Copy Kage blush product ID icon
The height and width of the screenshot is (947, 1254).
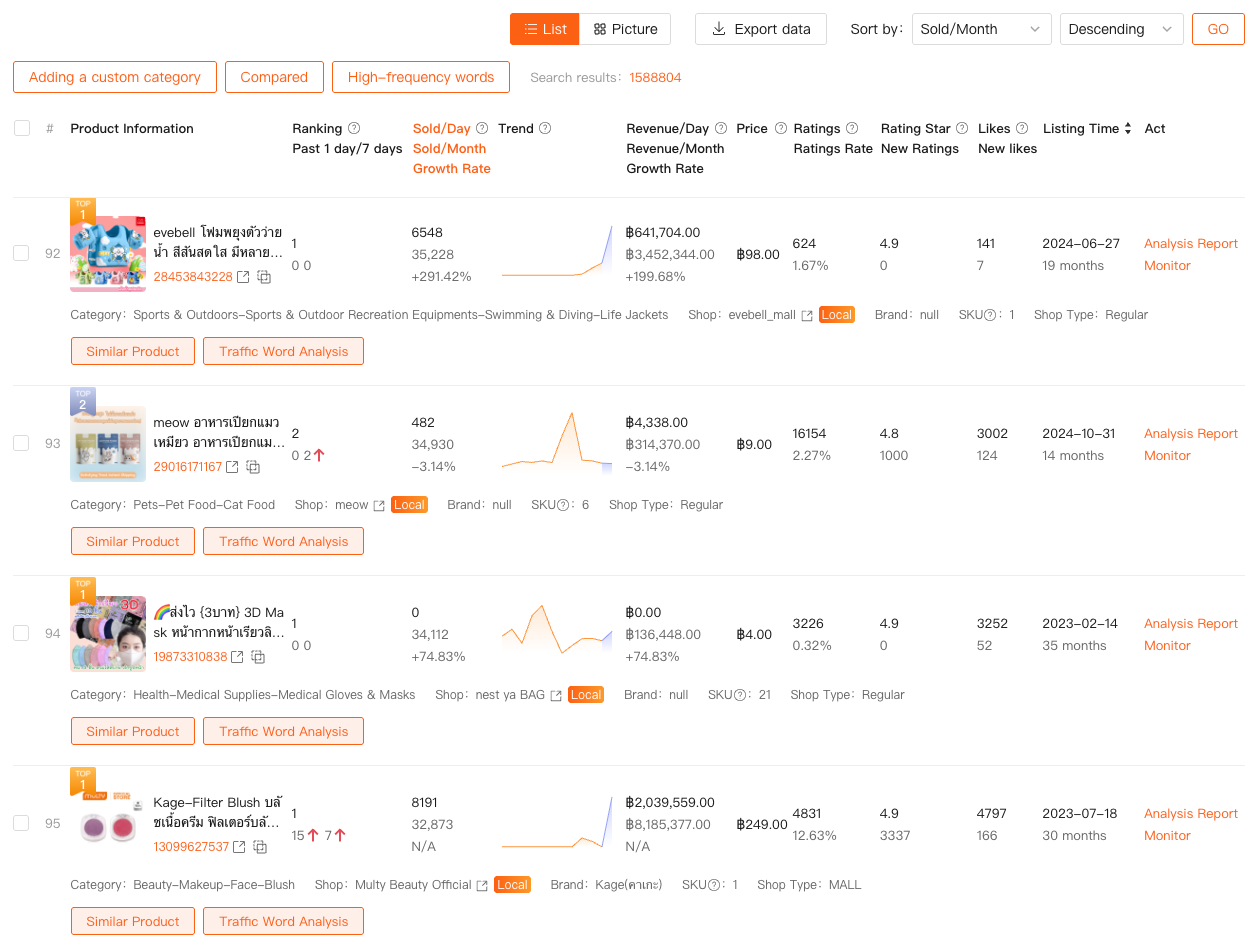[260, 847]
